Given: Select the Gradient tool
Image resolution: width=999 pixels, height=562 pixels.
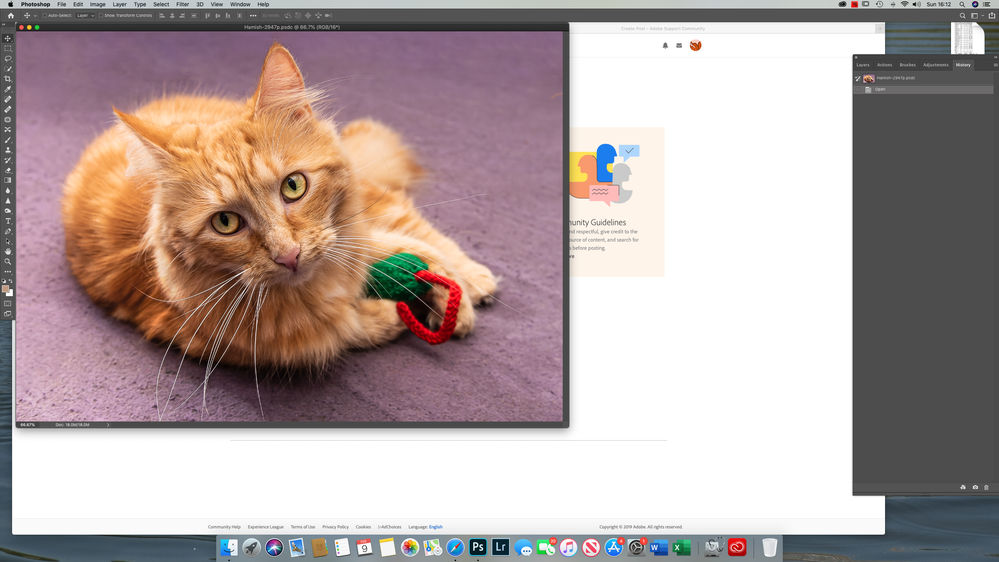Looking at the screenshot, I should [x=8, y=180].
